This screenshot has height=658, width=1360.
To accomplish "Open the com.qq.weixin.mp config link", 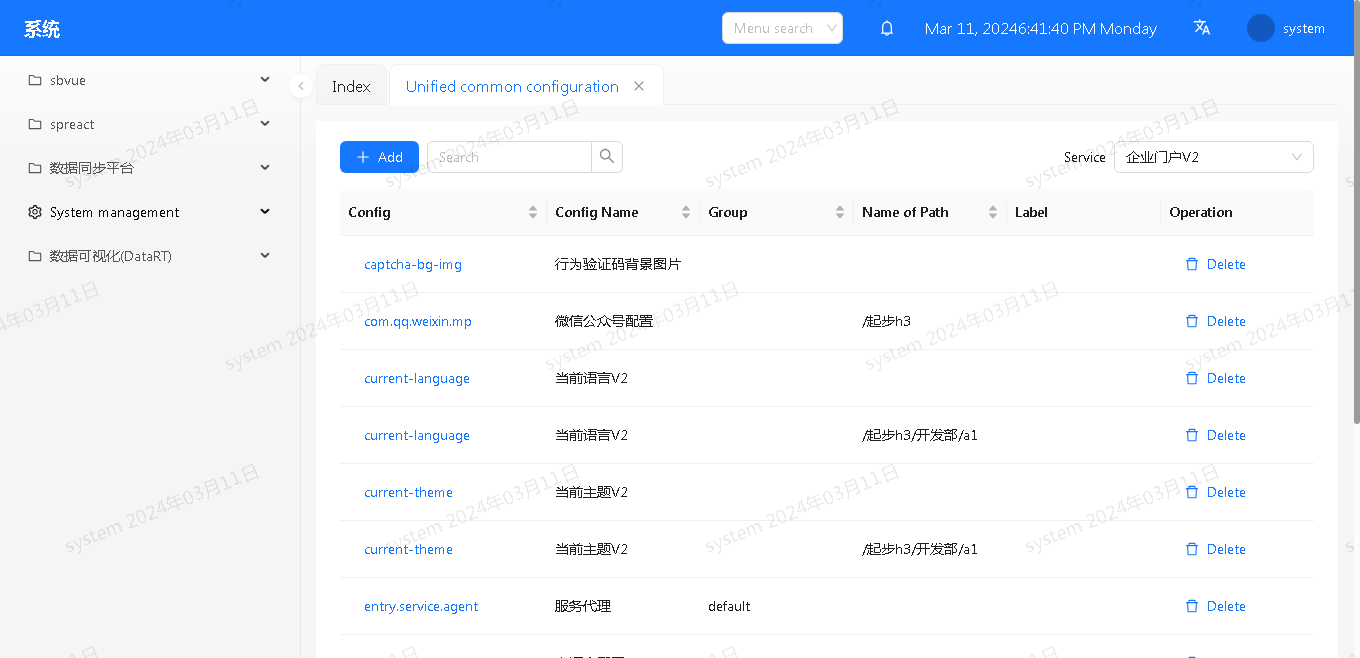I will (x=418, y=321).
